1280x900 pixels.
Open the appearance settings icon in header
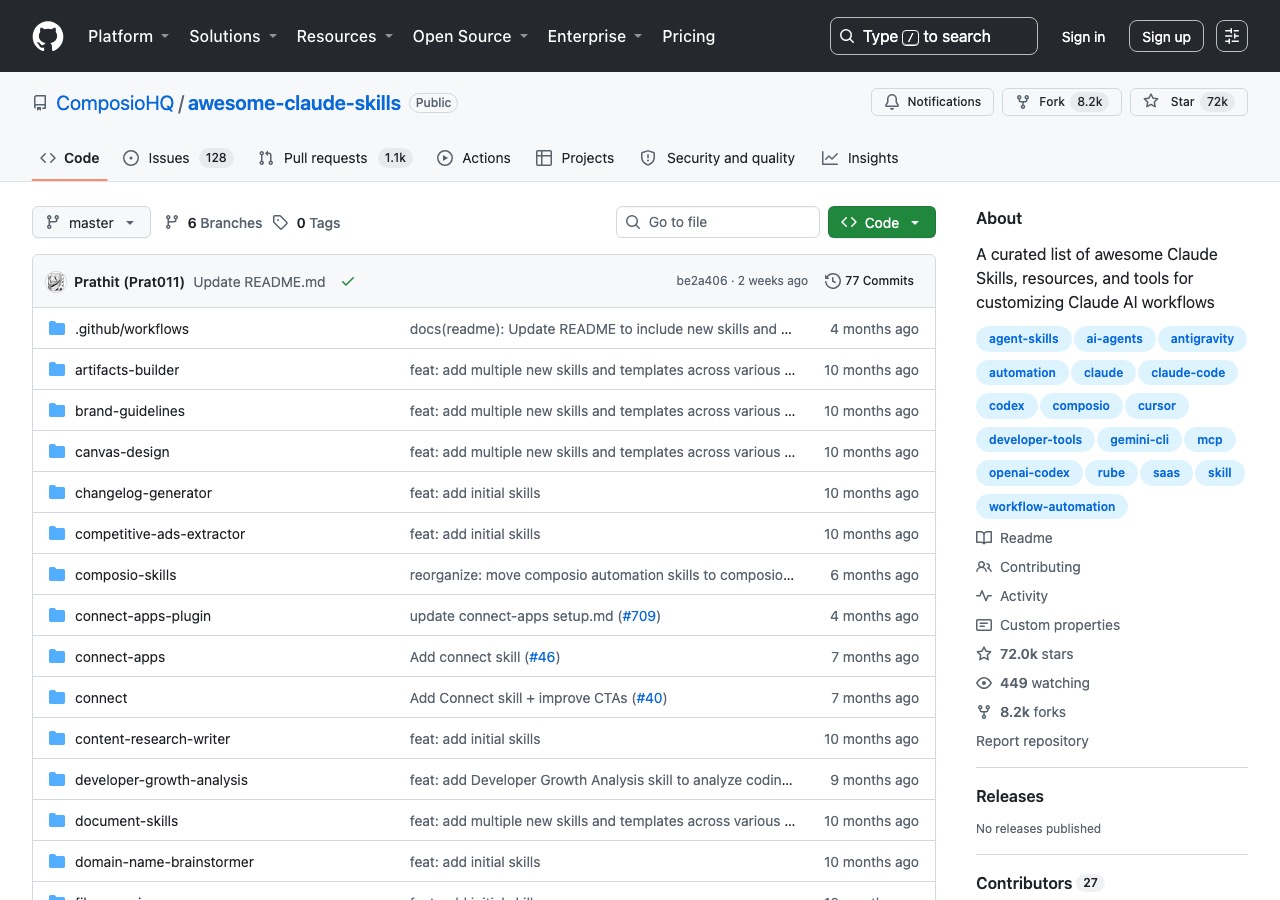[x=1232, y=36]
